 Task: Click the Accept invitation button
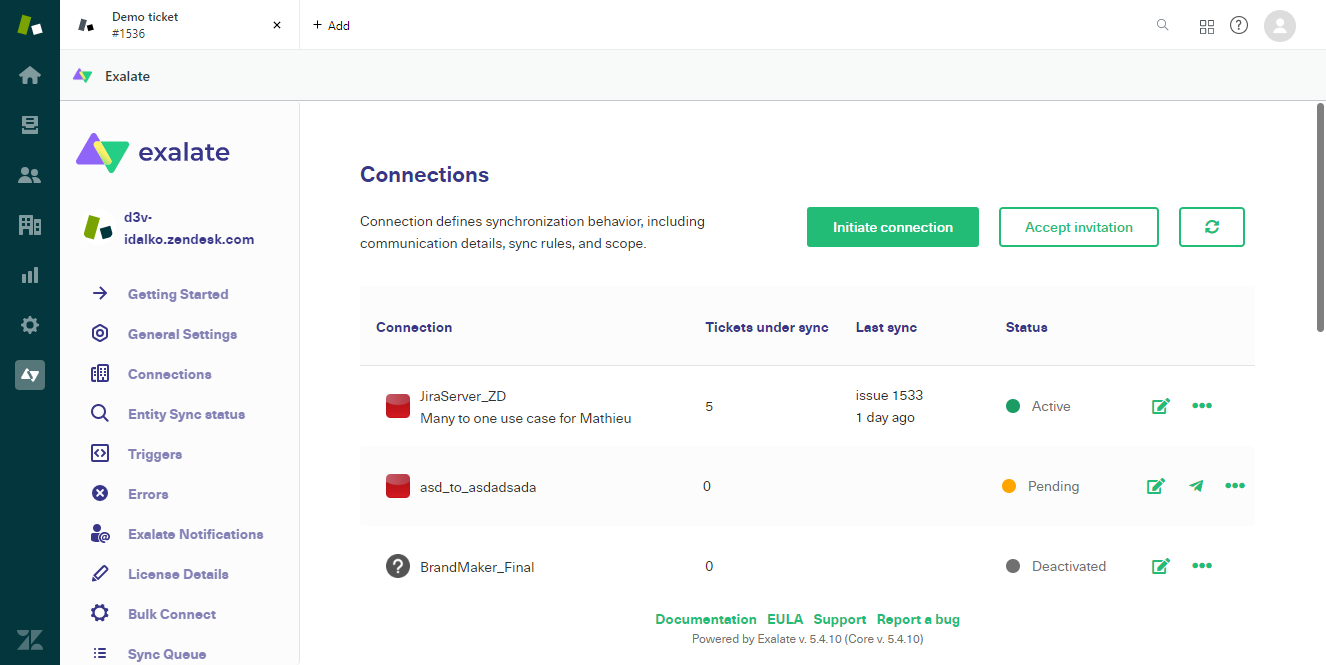(1079, 227)
